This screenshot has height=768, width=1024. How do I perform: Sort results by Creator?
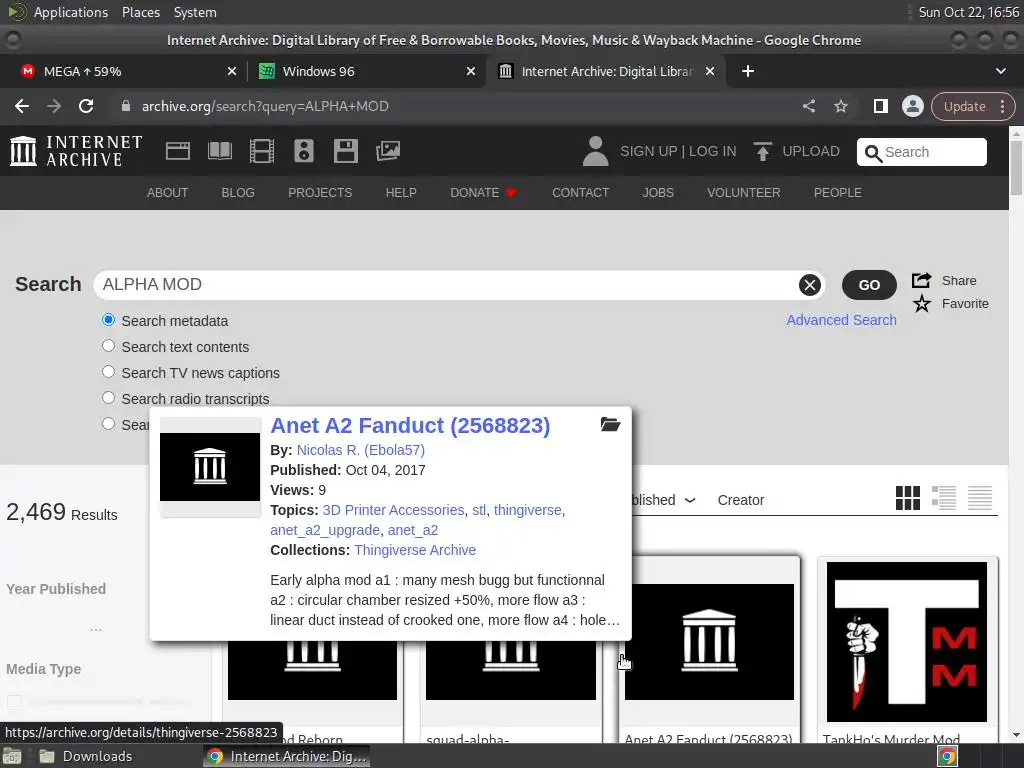(x=741, y=500)
